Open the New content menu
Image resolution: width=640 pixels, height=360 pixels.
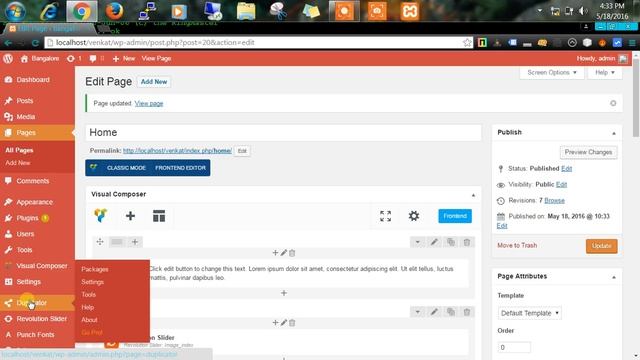pos(124,59)
